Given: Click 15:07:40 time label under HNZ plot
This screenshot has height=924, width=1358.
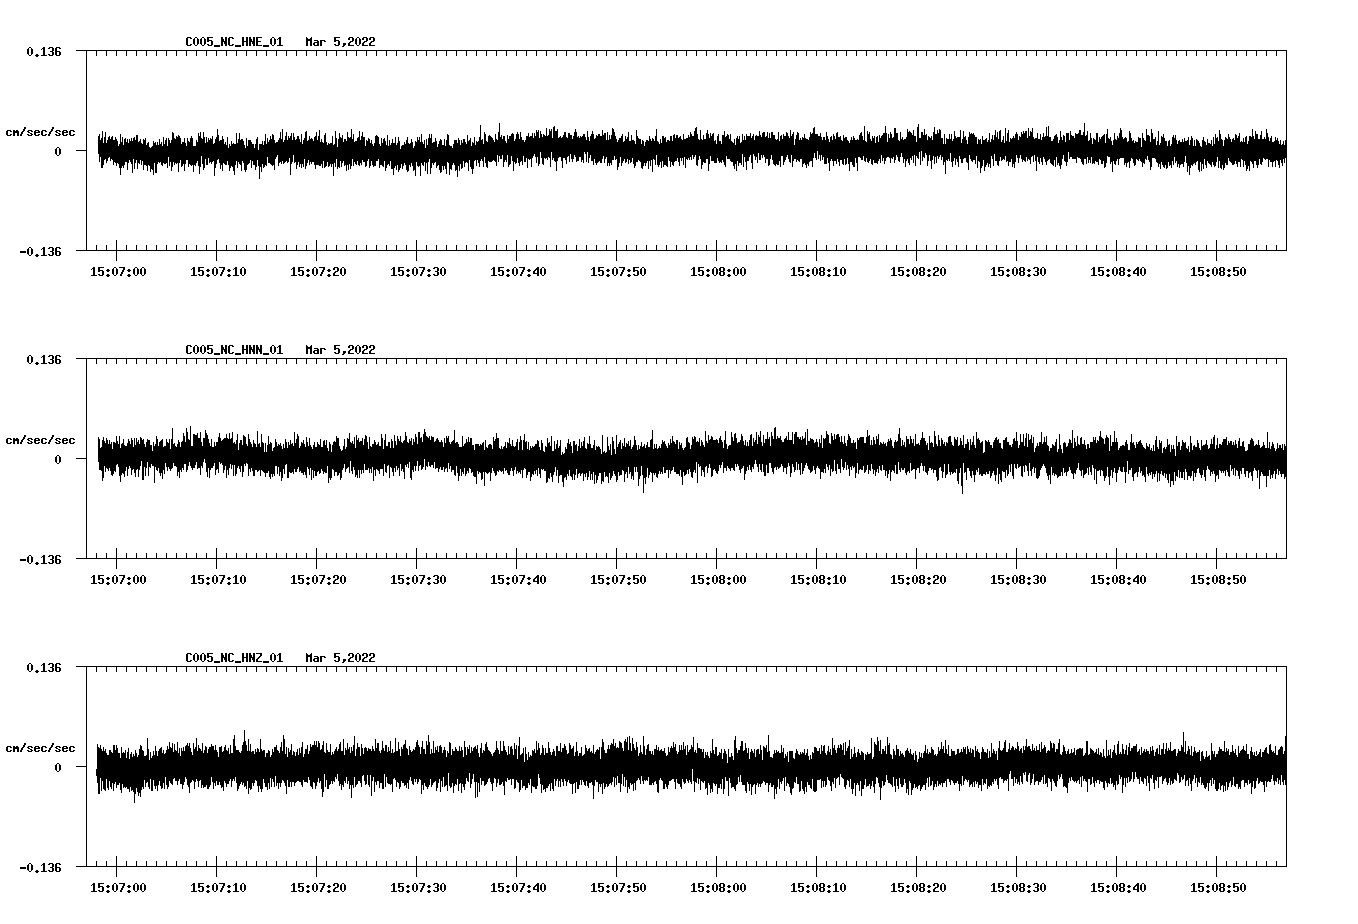Looking at the screenshot, I should click(518, 887).
